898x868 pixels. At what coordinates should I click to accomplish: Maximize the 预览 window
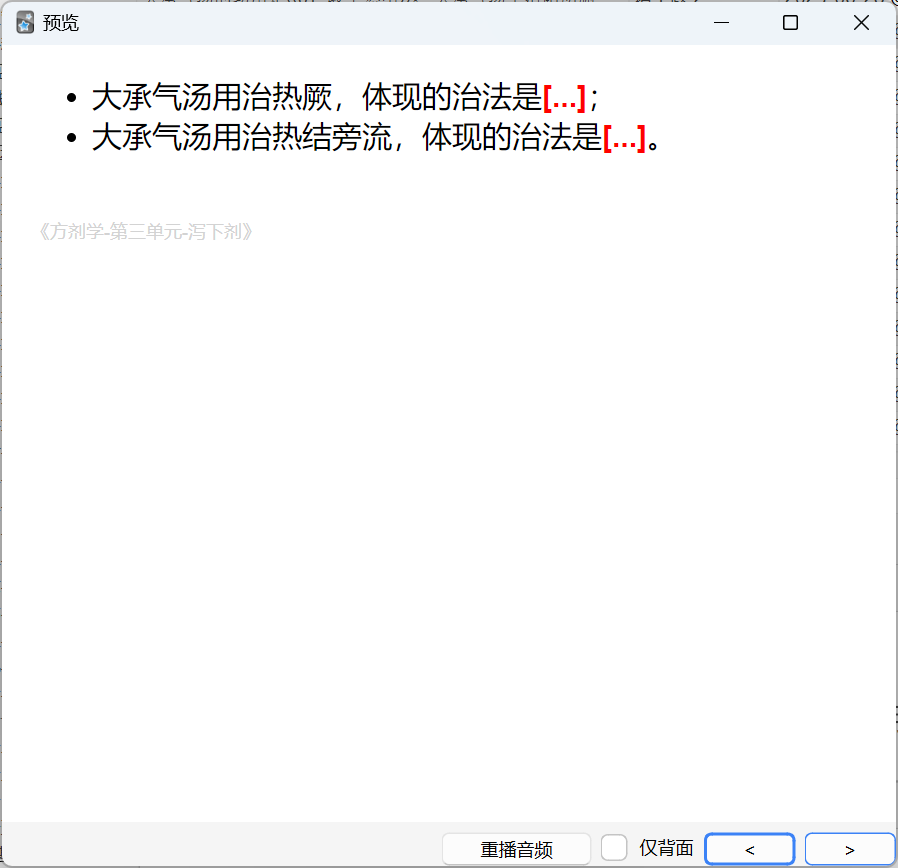point(790,23)
